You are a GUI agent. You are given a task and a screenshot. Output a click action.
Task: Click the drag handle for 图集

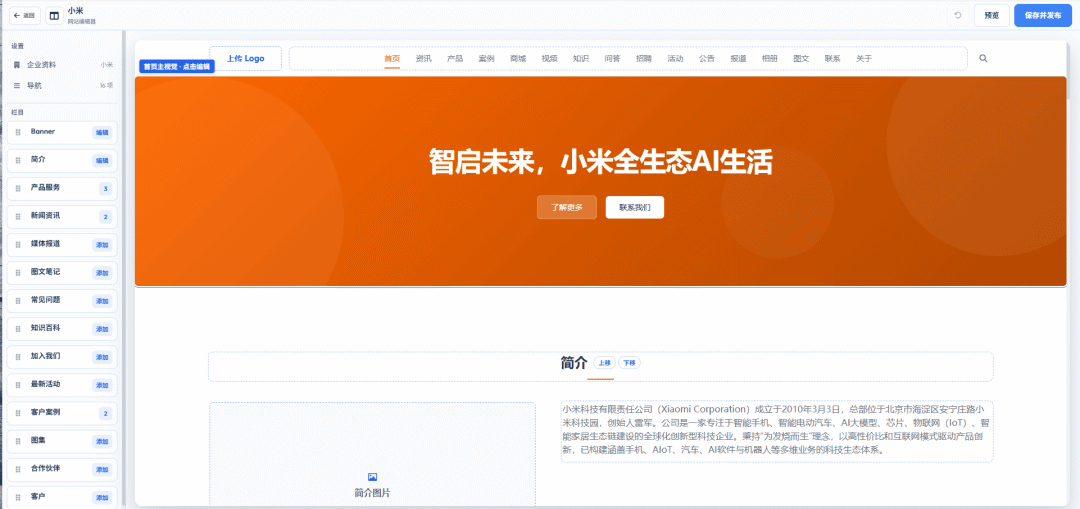click(x=19, y=442)
